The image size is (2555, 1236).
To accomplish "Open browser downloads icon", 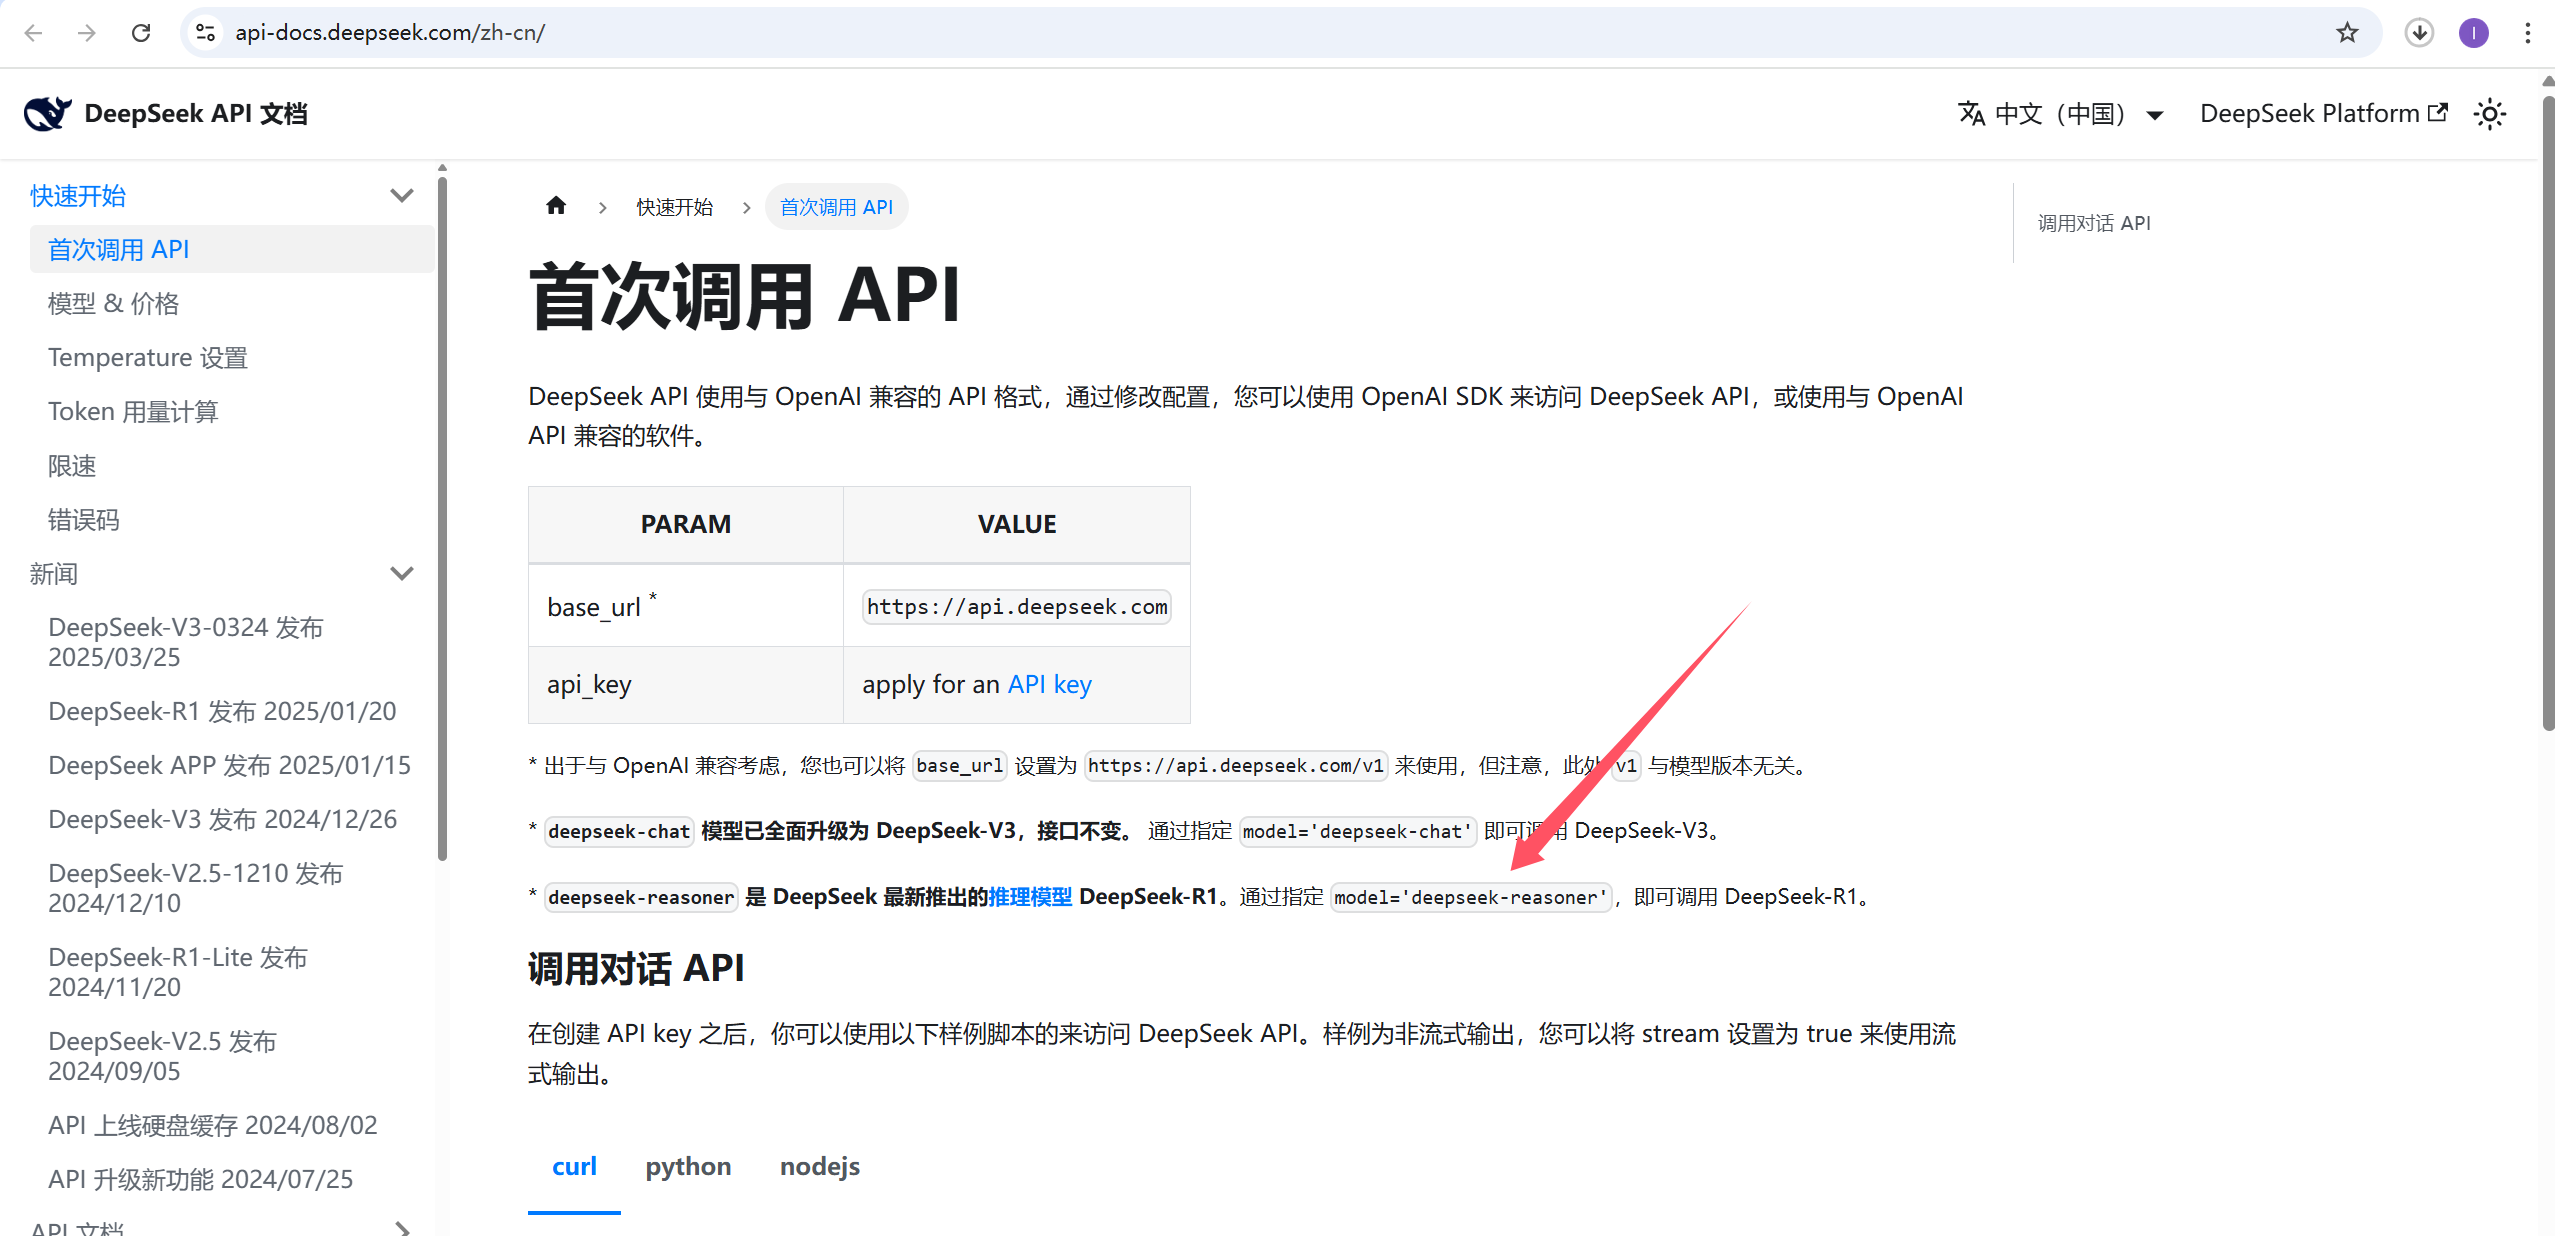I will (2419, 32).
